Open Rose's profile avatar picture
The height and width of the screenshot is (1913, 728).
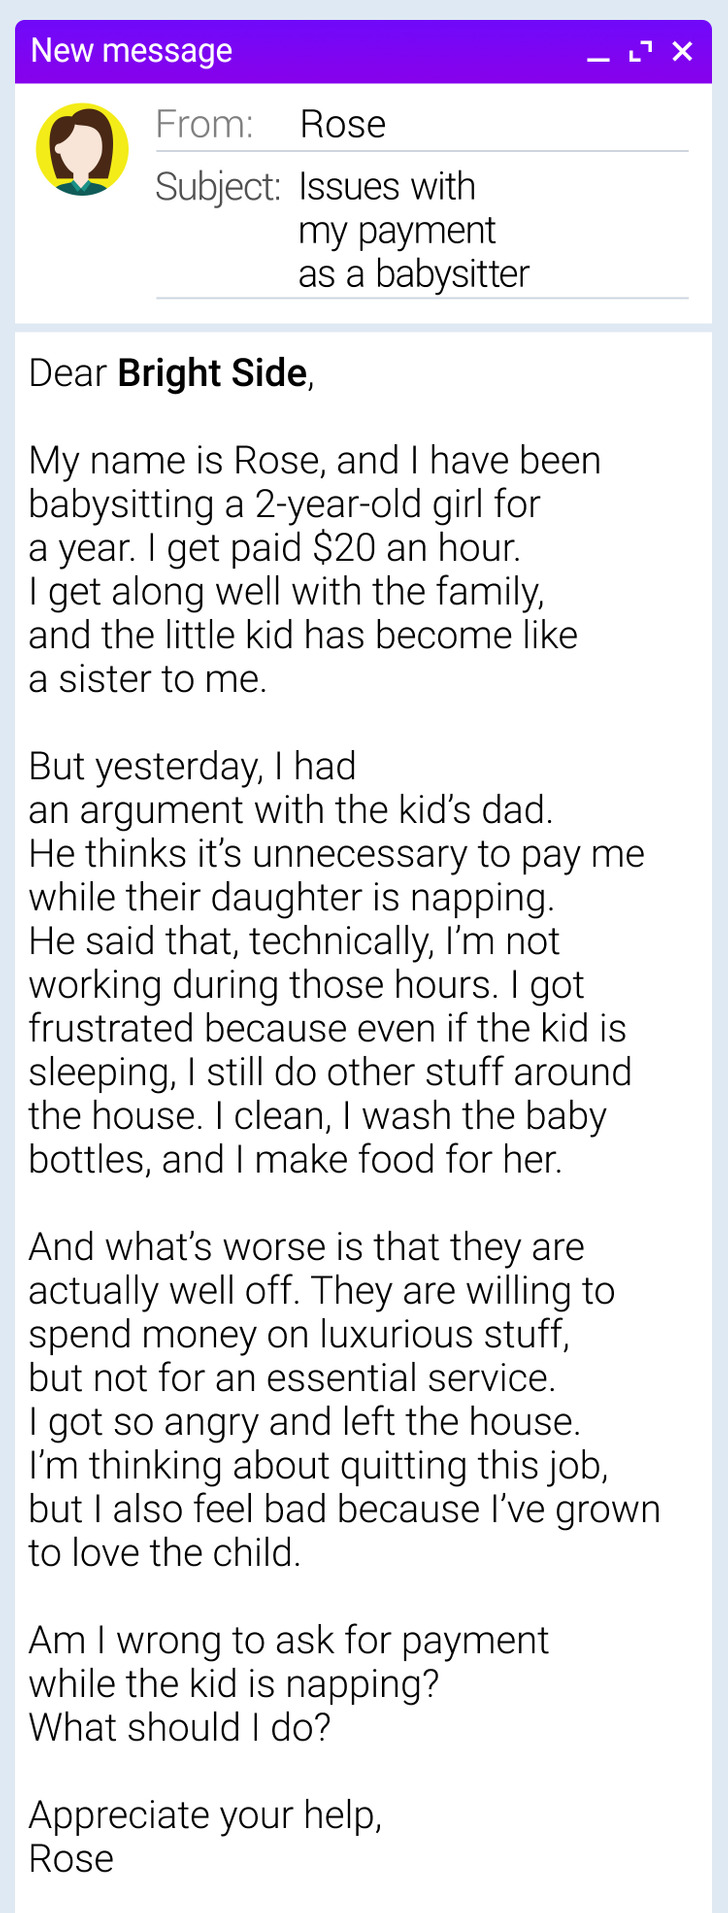pos(82,149)
